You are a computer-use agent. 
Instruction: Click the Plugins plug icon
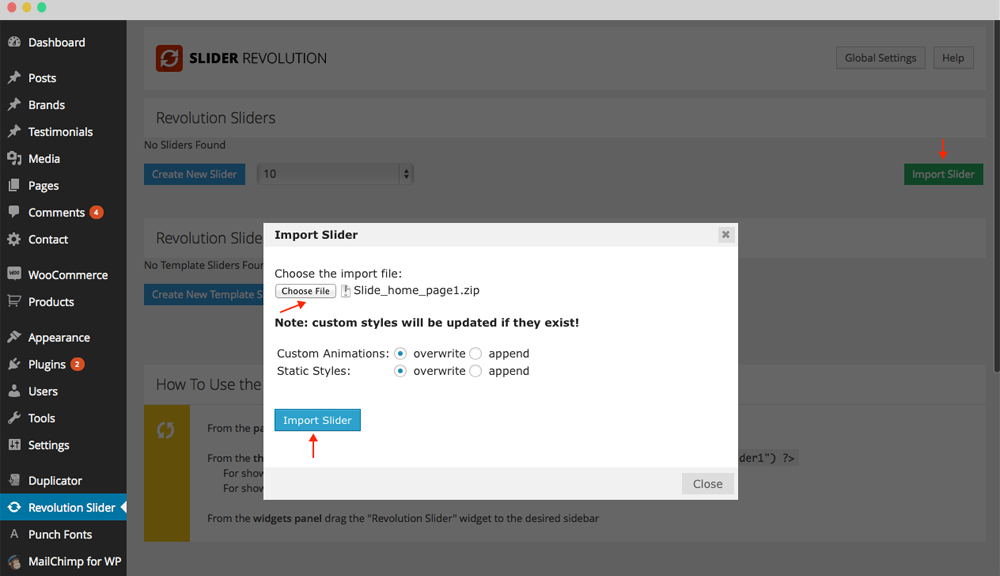tap(14, 365)
